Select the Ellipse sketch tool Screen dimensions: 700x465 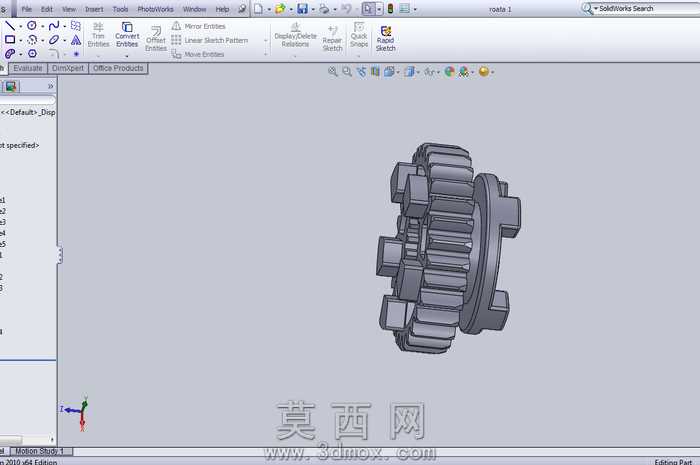[54, 40]
